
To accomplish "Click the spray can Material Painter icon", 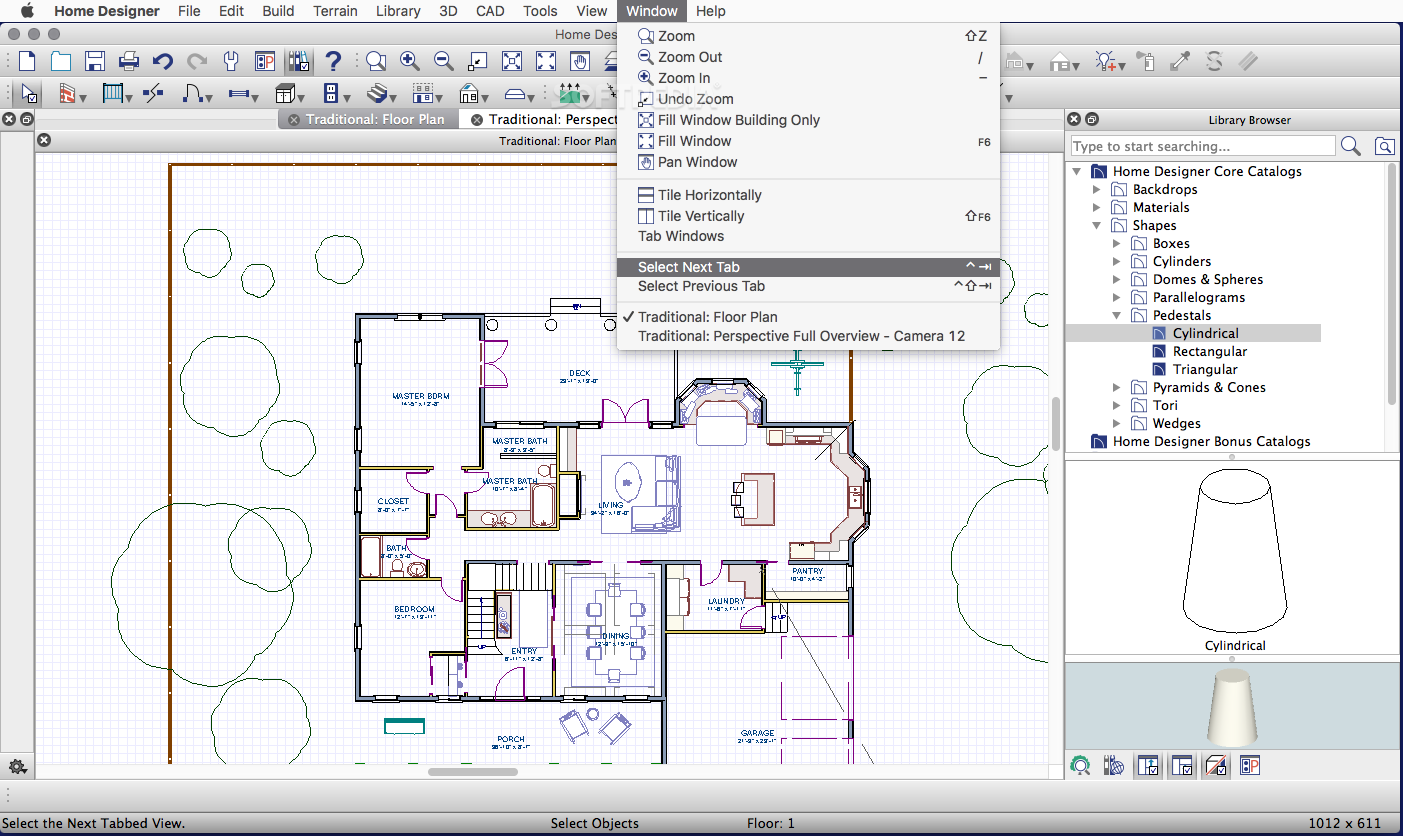I will click(x=1146, y=61).
